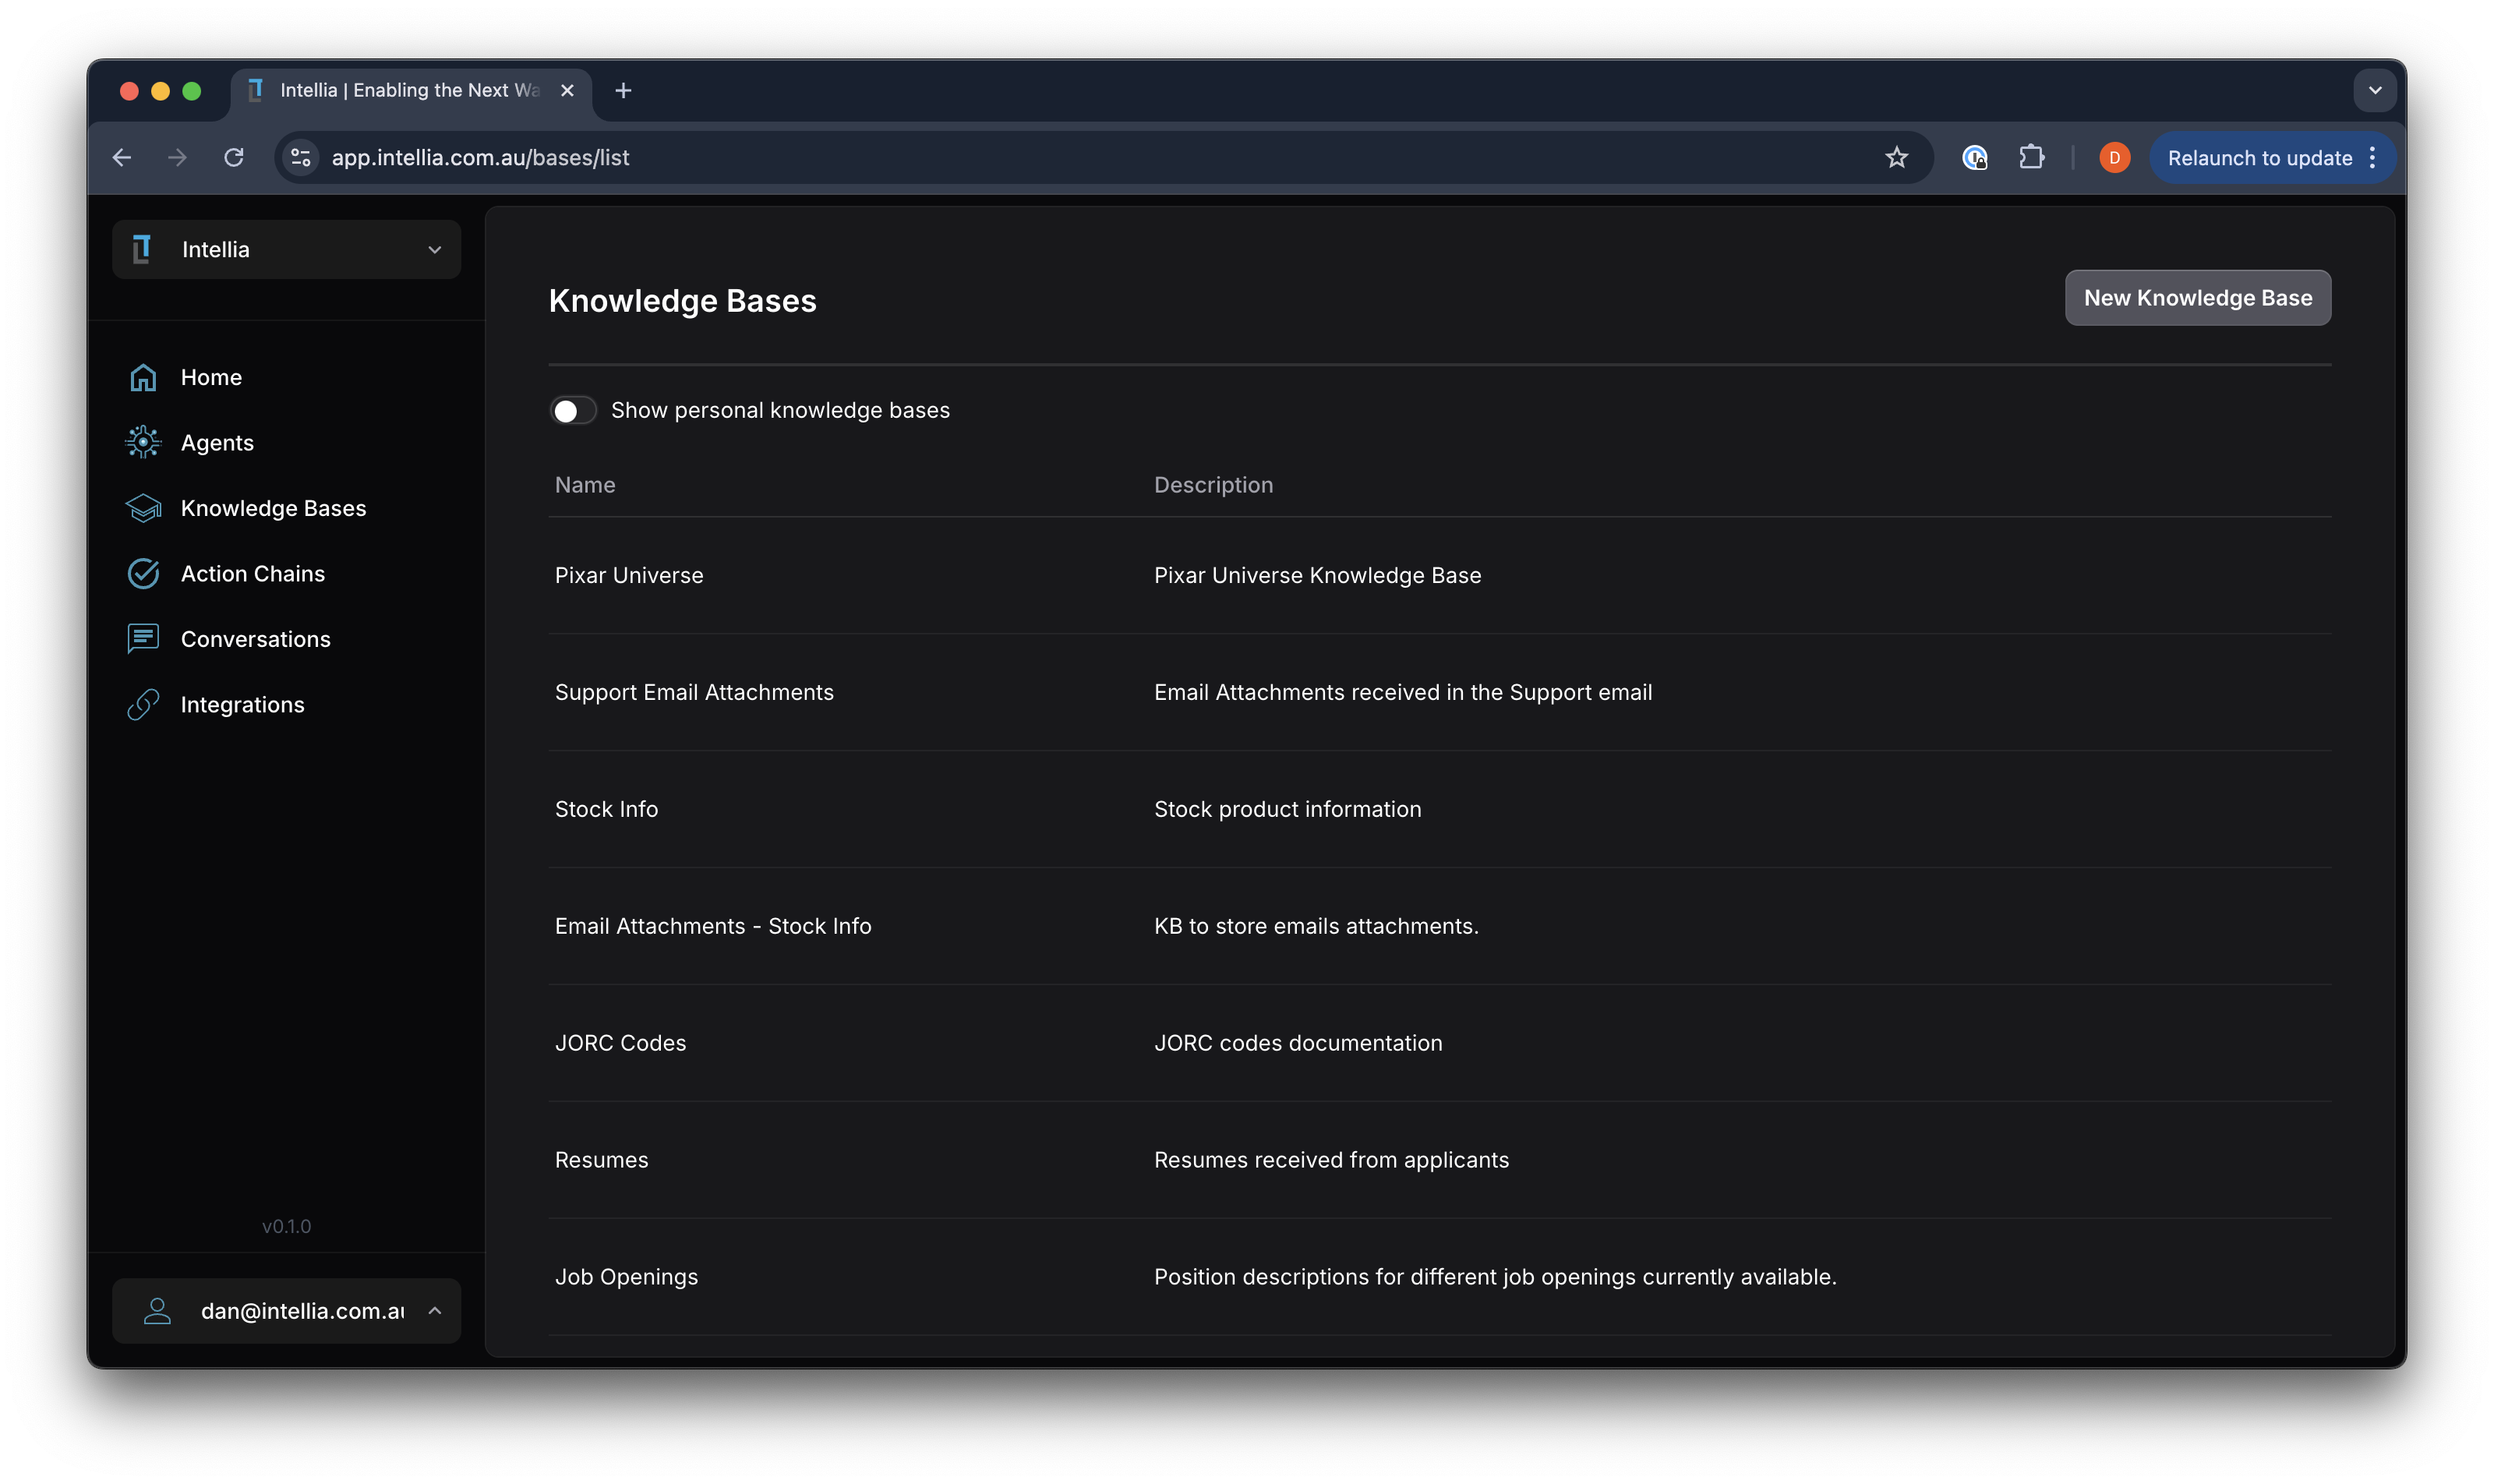Image resolution: width=2494 pixels, height=1484 pixels.
Task: Click the Intellia browser tab title
Action: pyautogui.click(x=409, y=90)
